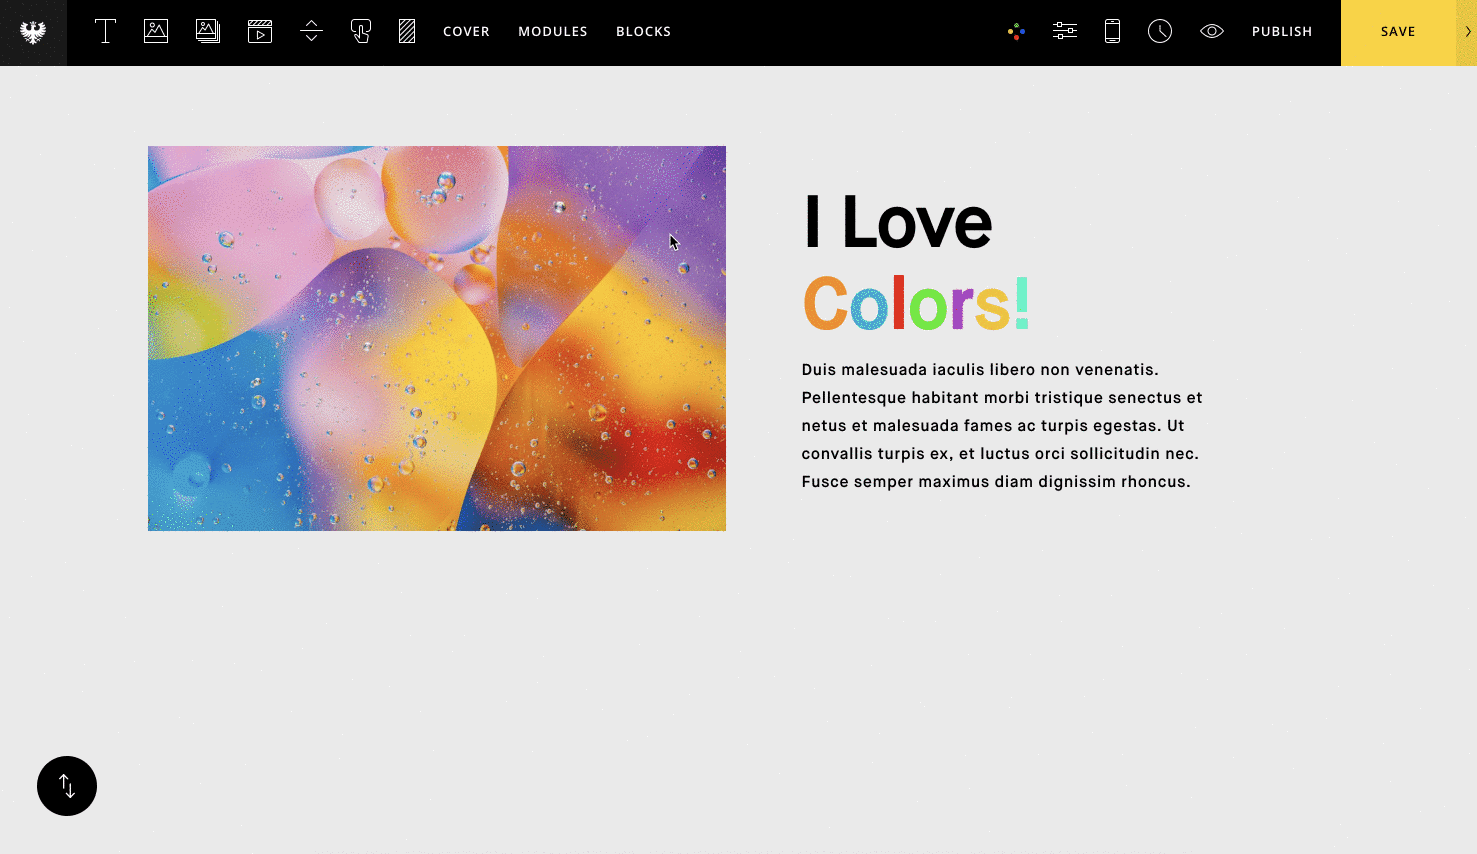Insert a single image module

tap(156, 32)
